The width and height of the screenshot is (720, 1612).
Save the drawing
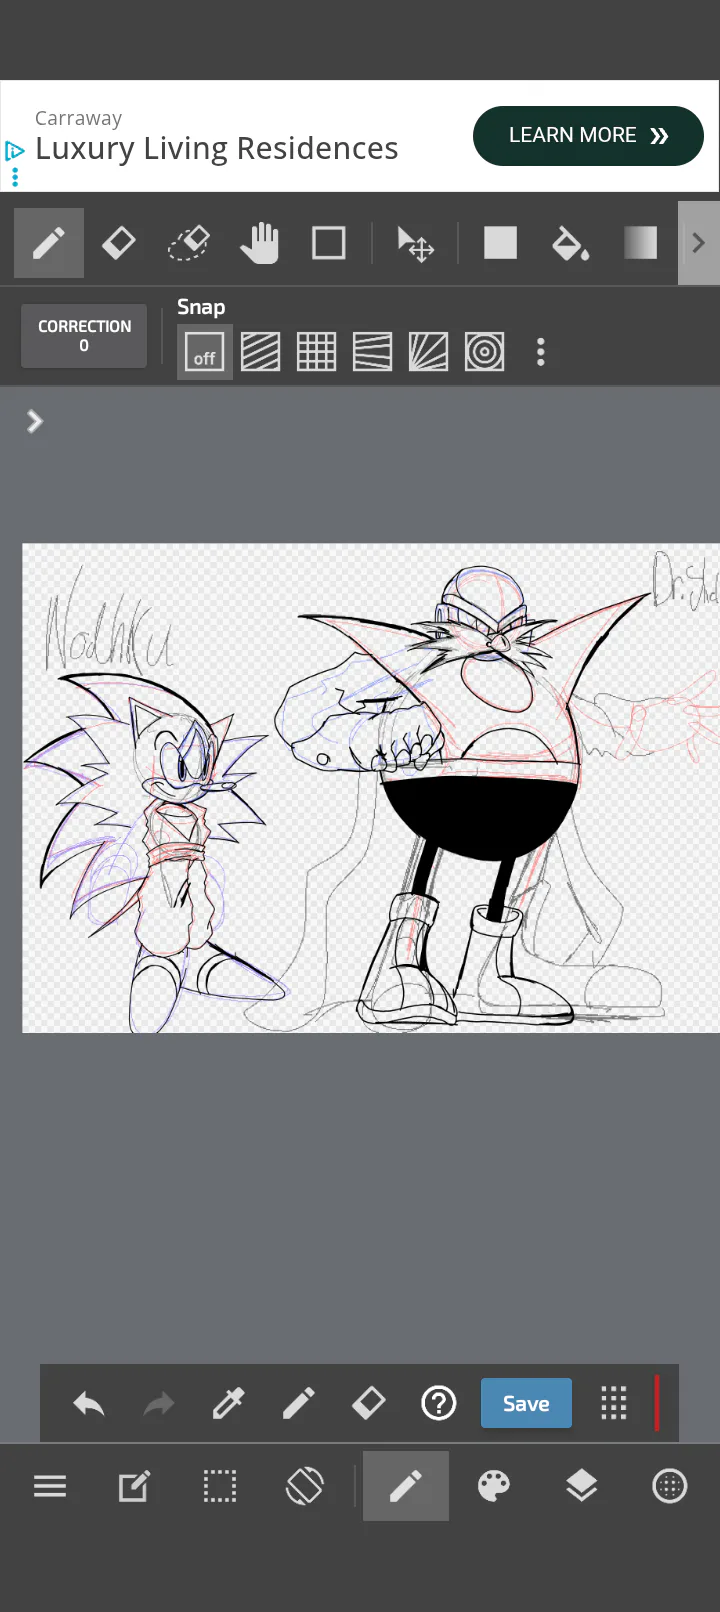(x=526, y=1403)
